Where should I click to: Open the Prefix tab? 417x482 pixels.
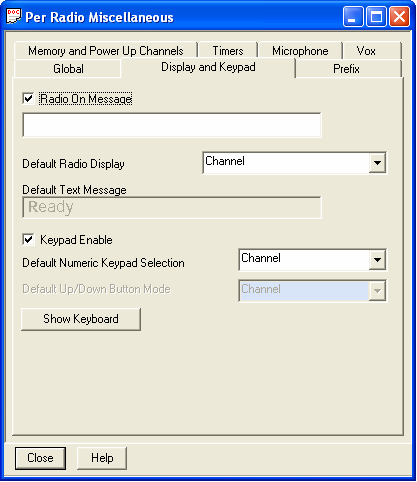tap(346, 69)
